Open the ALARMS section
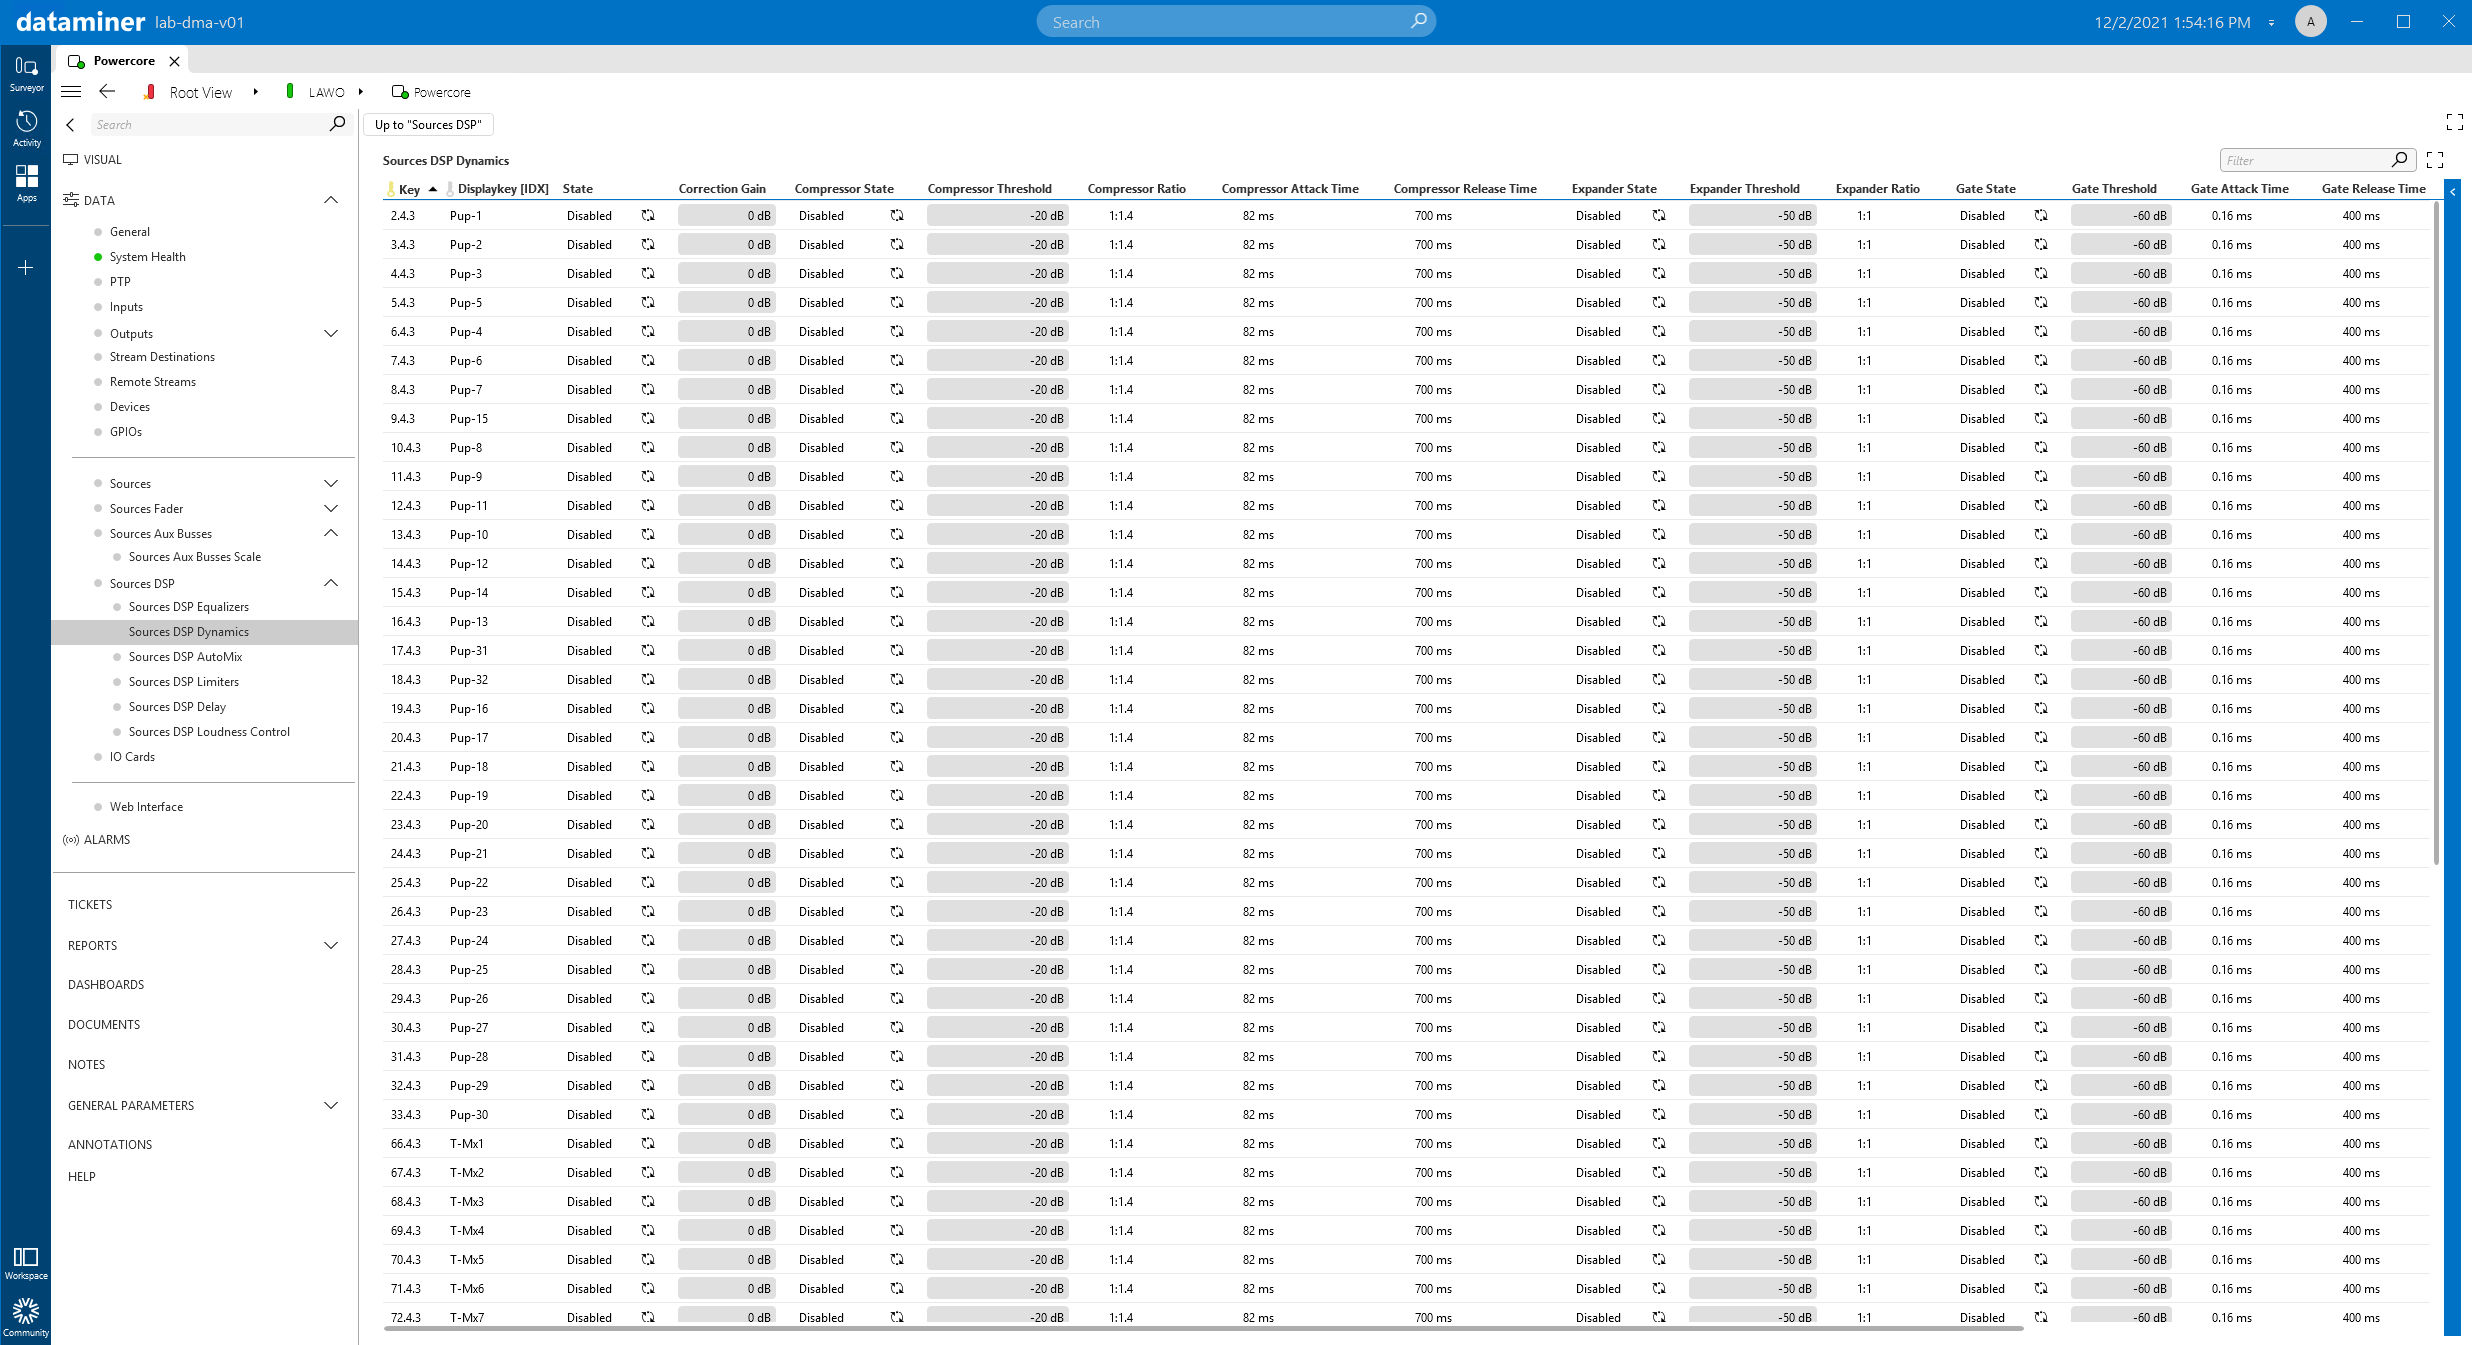 click(106, 839)
